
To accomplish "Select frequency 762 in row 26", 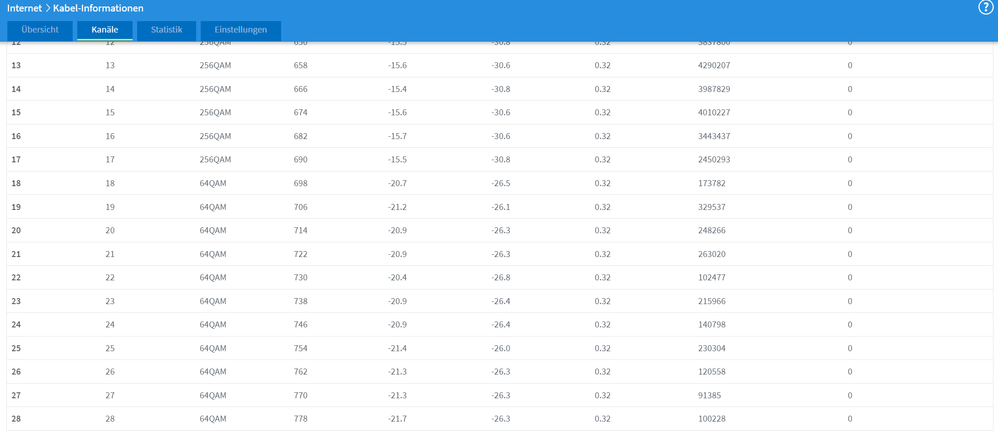I will [300, 372].
